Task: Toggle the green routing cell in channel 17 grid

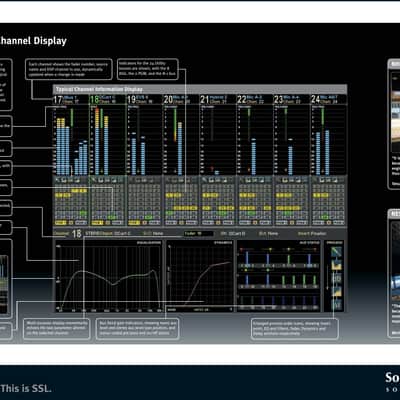Action: tap(83, 213)
